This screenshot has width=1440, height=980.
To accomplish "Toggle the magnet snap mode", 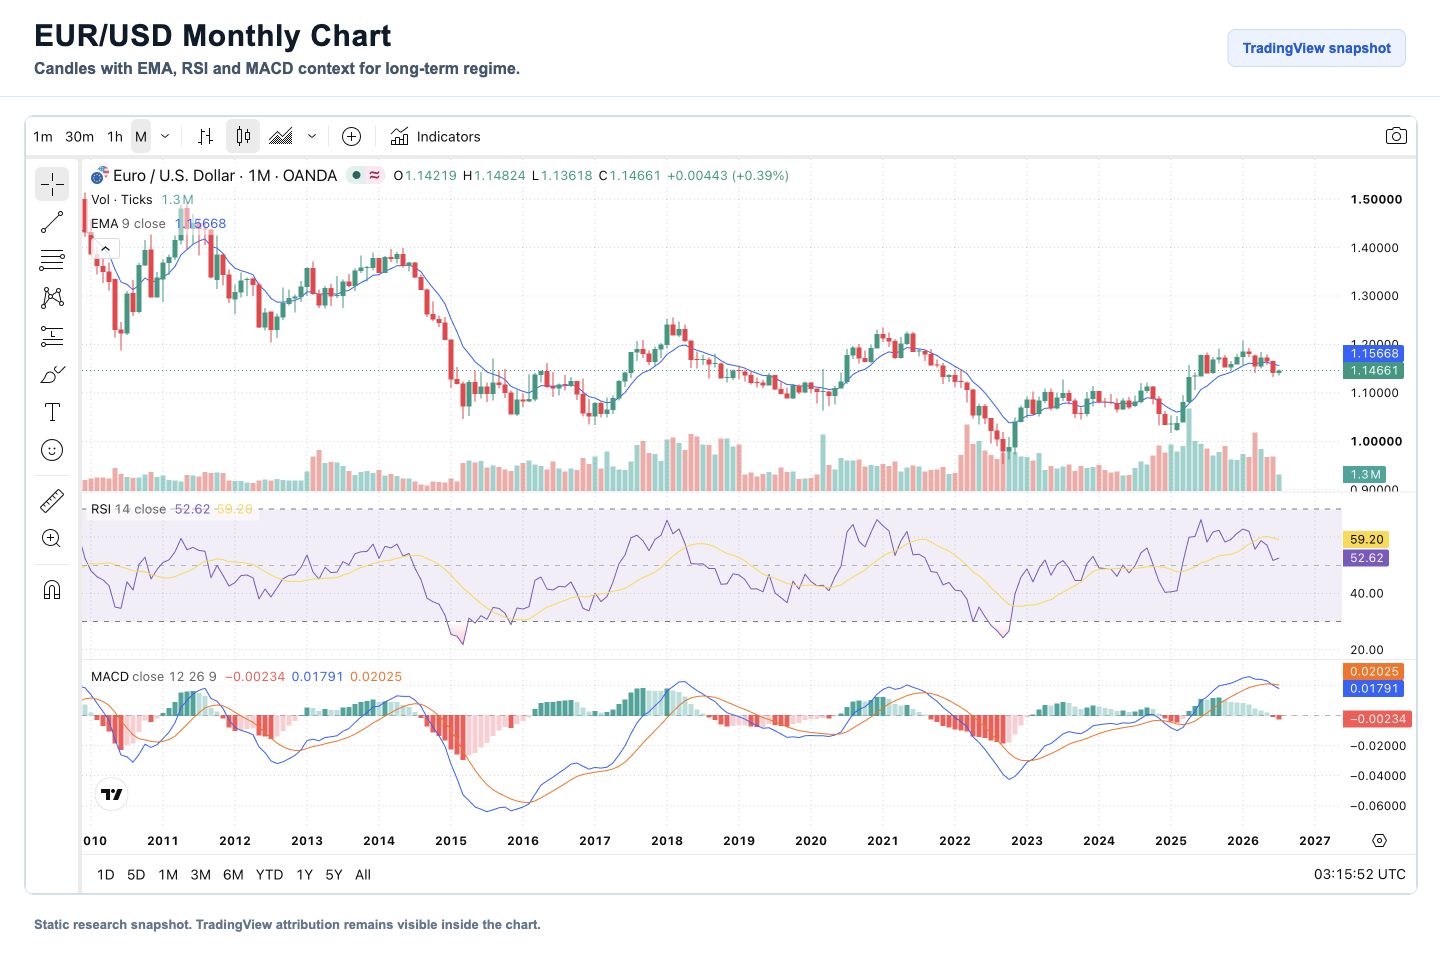I will (52, 589).
